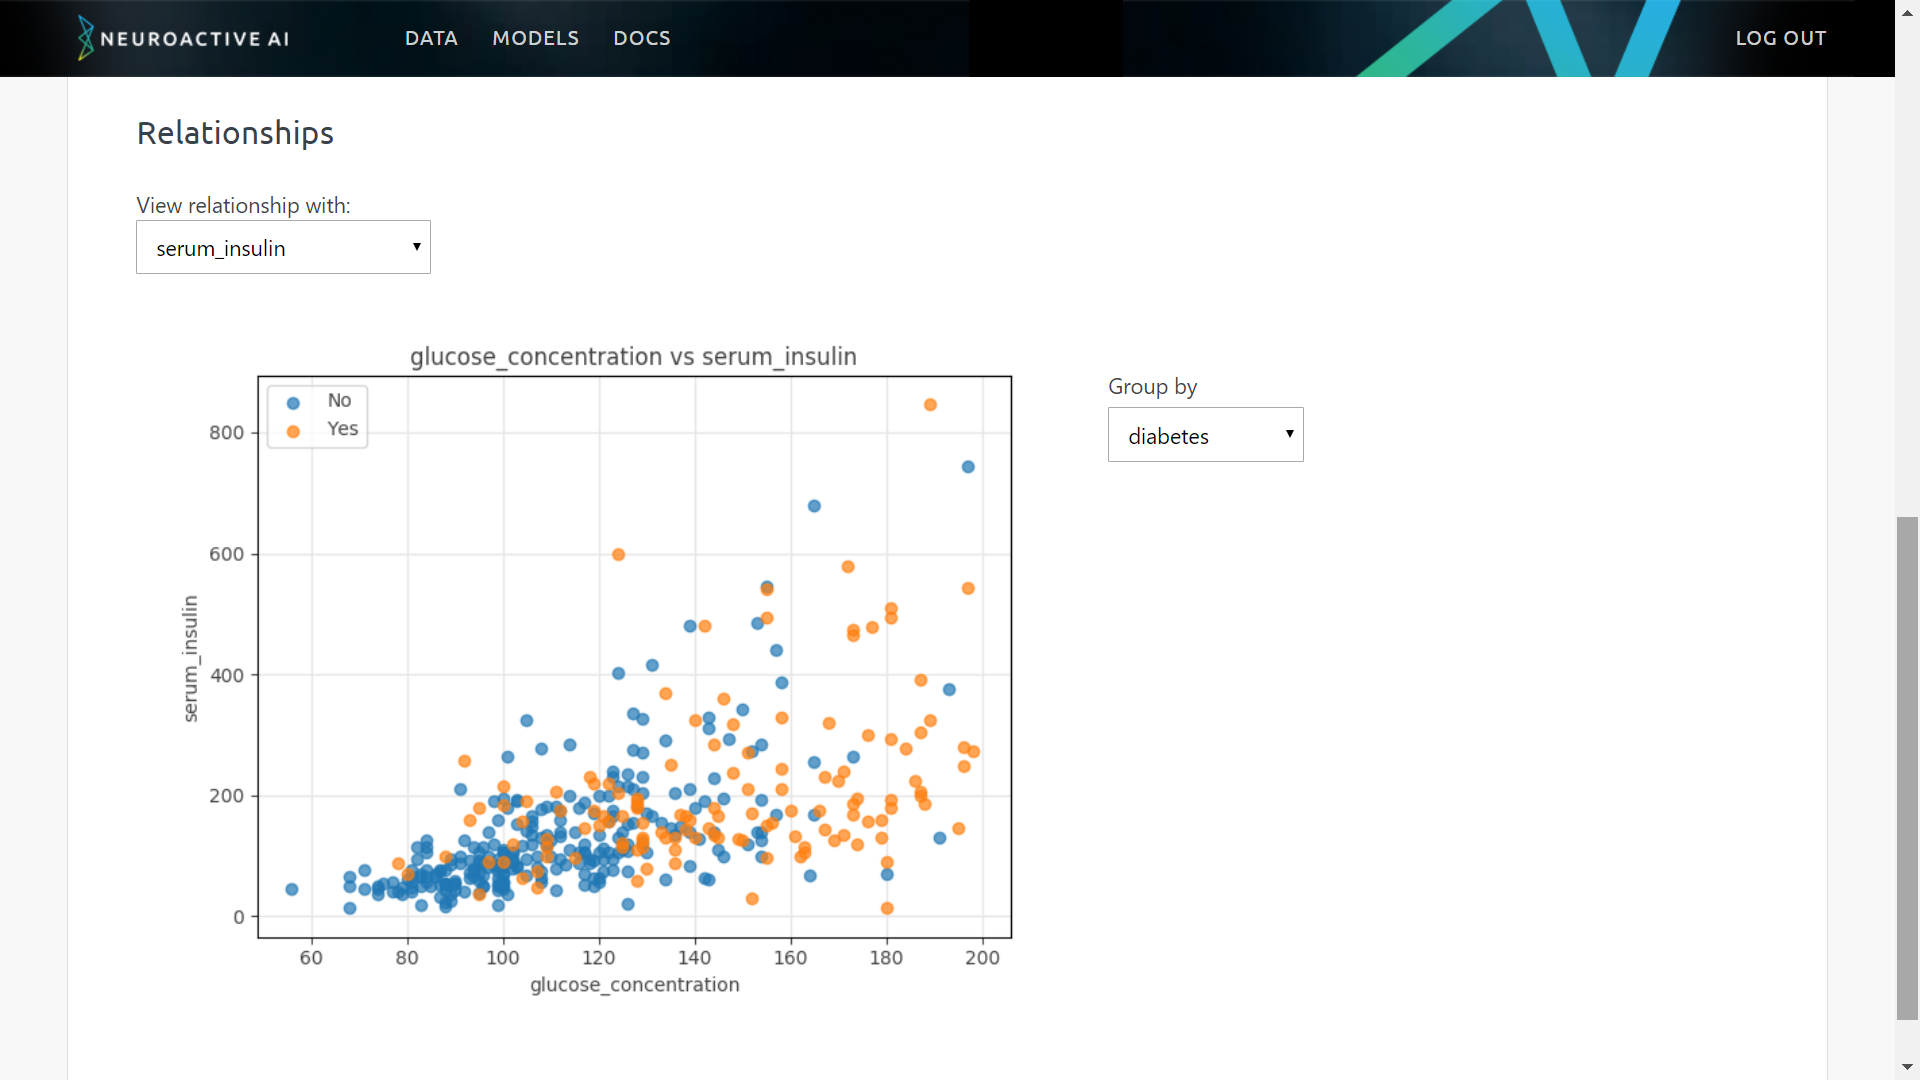Click the serum_insulin dropdown arrow
The width and height of the screenshot is (1920, 1080).
pos(416,247)
